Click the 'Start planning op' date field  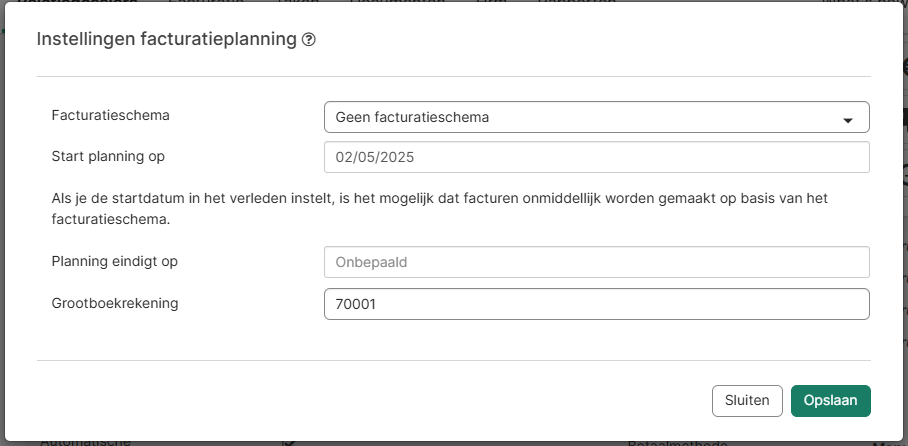(x=596, y=157)
